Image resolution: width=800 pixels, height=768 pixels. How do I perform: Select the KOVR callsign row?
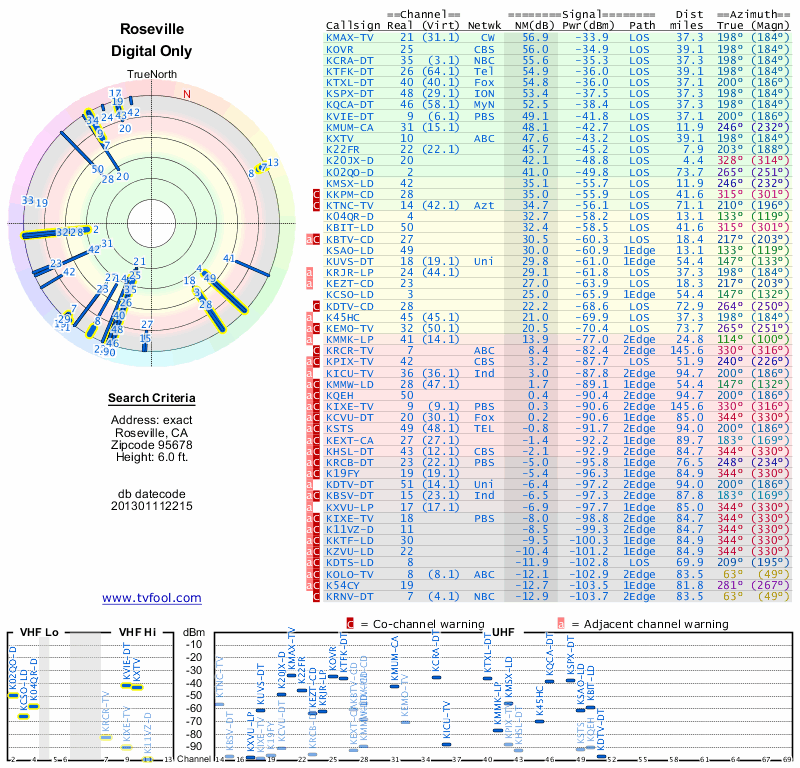click(558, 49)
